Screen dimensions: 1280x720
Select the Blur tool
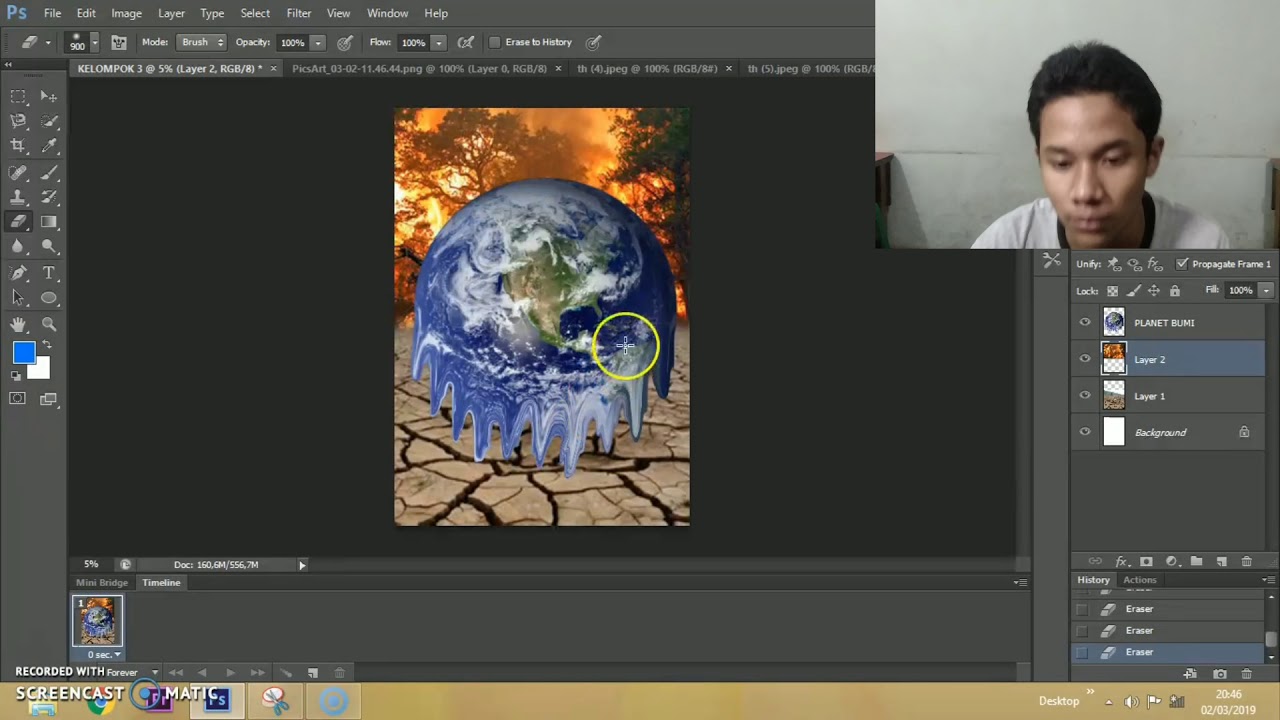coord(18,247)
